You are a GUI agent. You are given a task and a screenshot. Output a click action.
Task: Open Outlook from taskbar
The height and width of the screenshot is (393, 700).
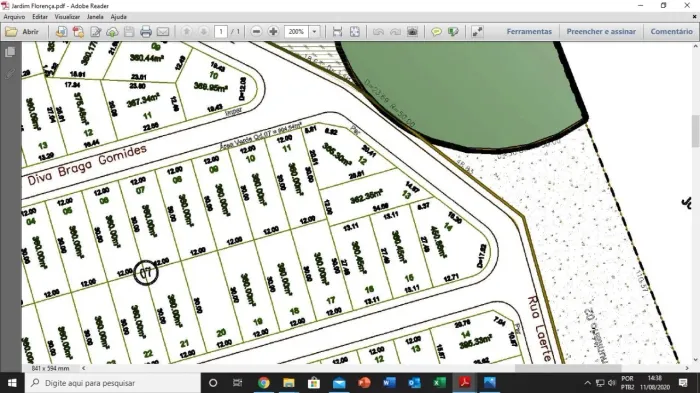tap(414, 383)
